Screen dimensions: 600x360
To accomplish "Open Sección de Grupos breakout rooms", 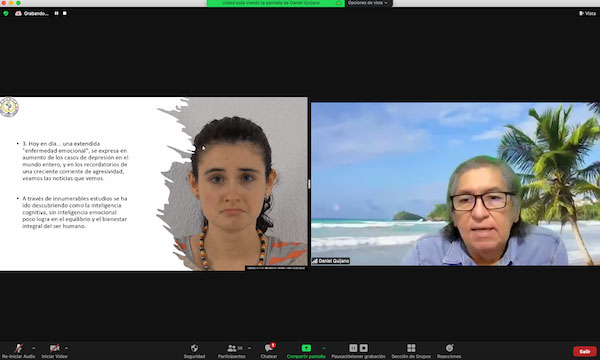I will coord(411,348).
